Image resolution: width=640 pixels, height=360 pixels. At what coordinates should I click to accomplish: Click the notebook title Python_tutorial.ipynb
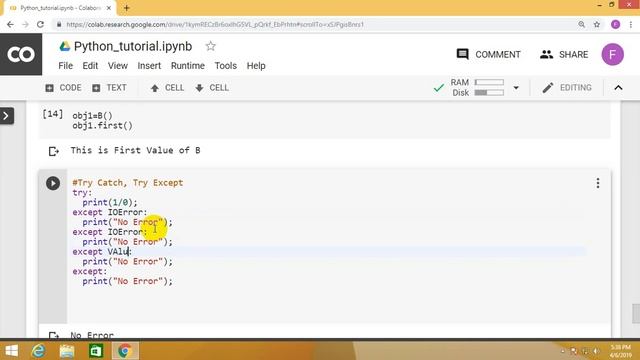tap(133, 46)
